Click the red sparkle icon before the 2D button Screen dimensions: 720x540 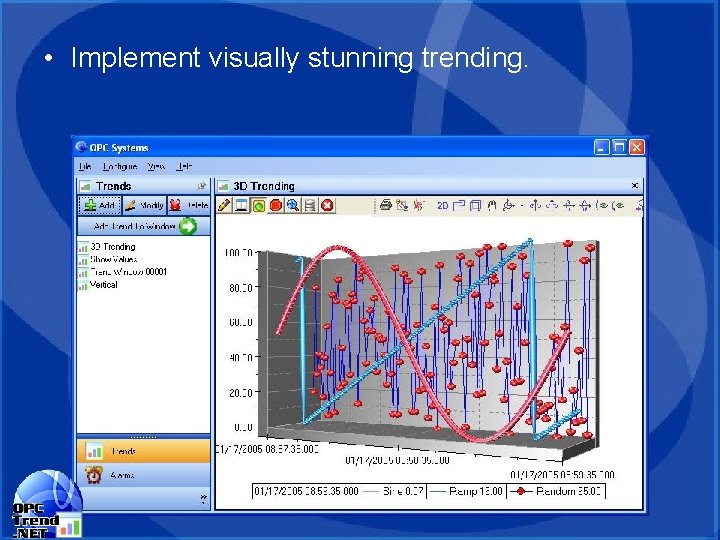coord(418,205)
